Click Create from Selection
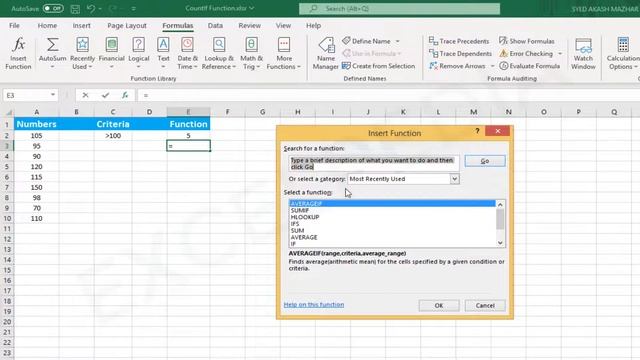 point(378,66)
